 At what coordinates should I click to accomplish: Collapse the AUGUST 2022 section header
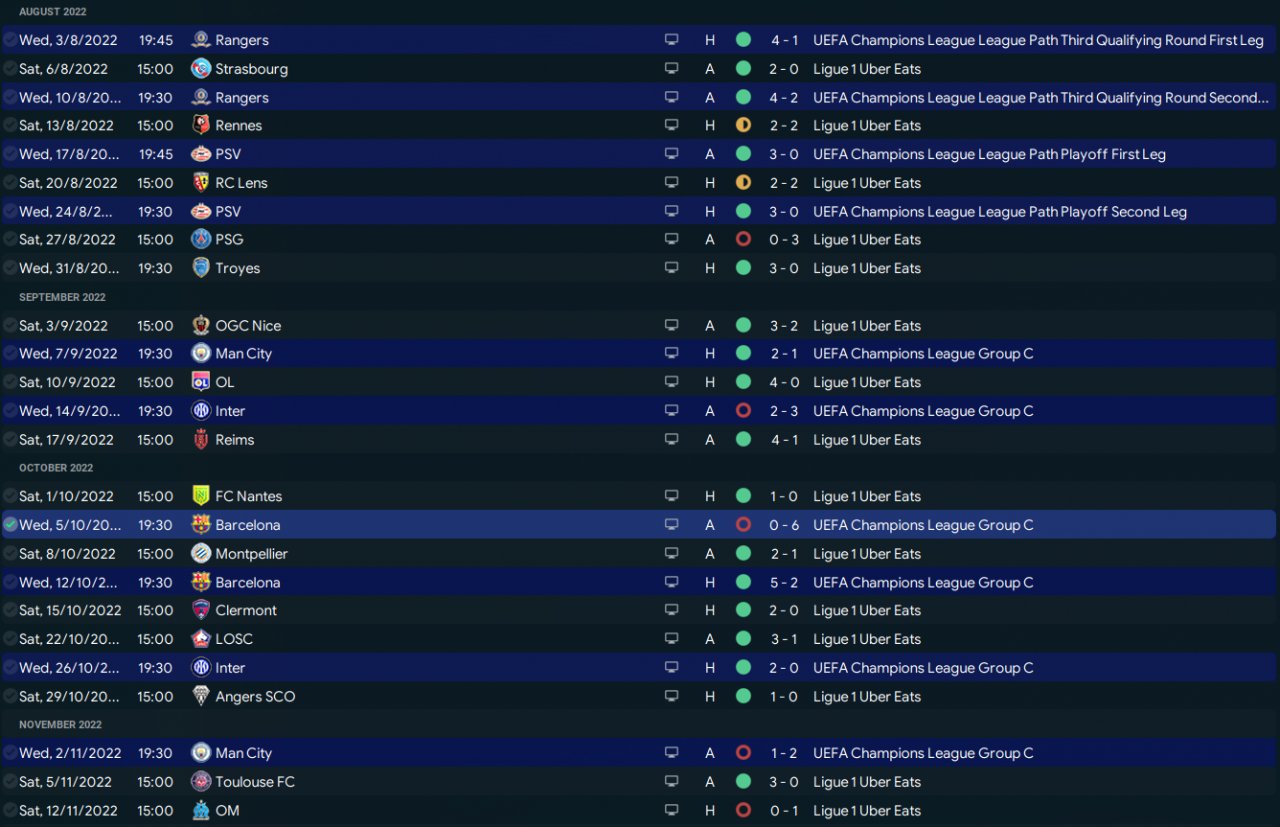pyautogui.click(x=53, y=12)
